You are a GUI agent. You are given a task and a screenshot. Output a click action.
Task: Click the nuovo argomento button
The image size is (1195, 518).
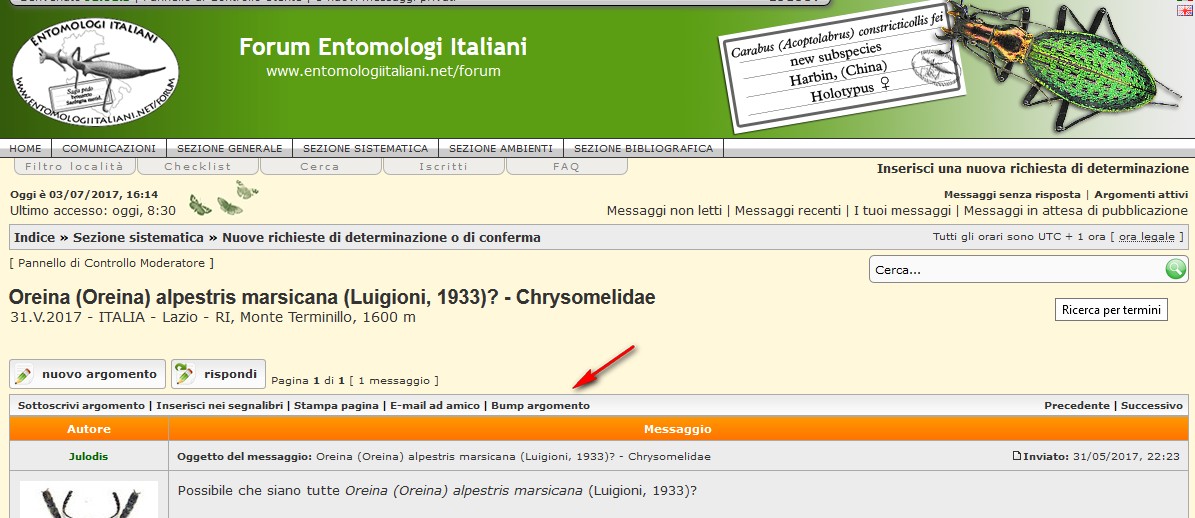[x=88, y=374]
